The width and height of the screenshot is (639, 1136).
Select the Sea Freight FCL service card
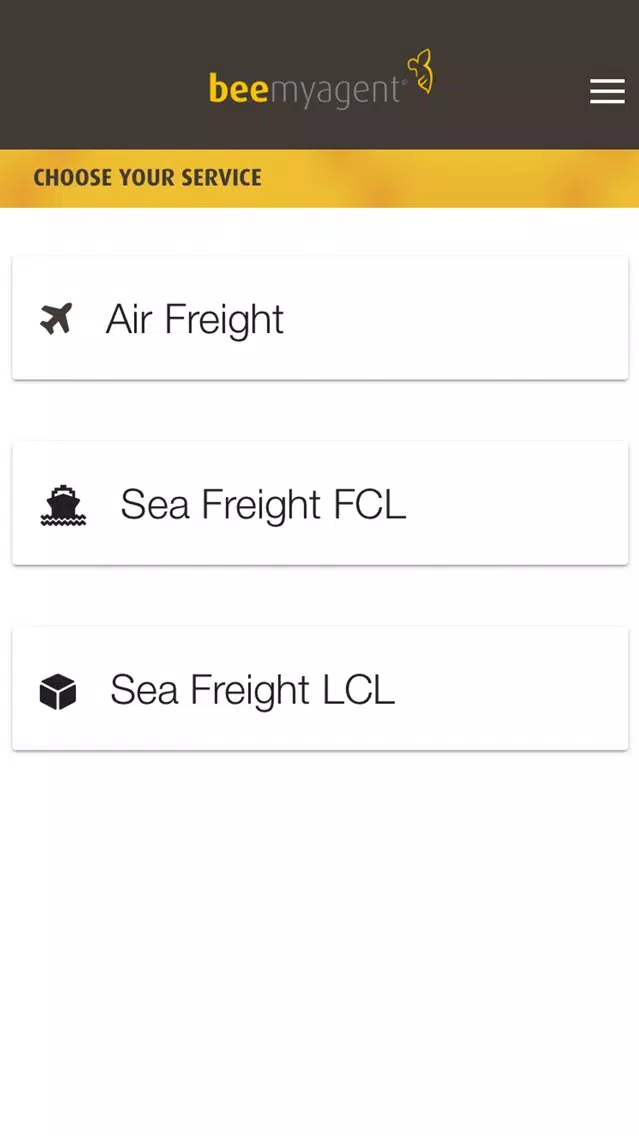pyautogui.click(x=320, y=503)
